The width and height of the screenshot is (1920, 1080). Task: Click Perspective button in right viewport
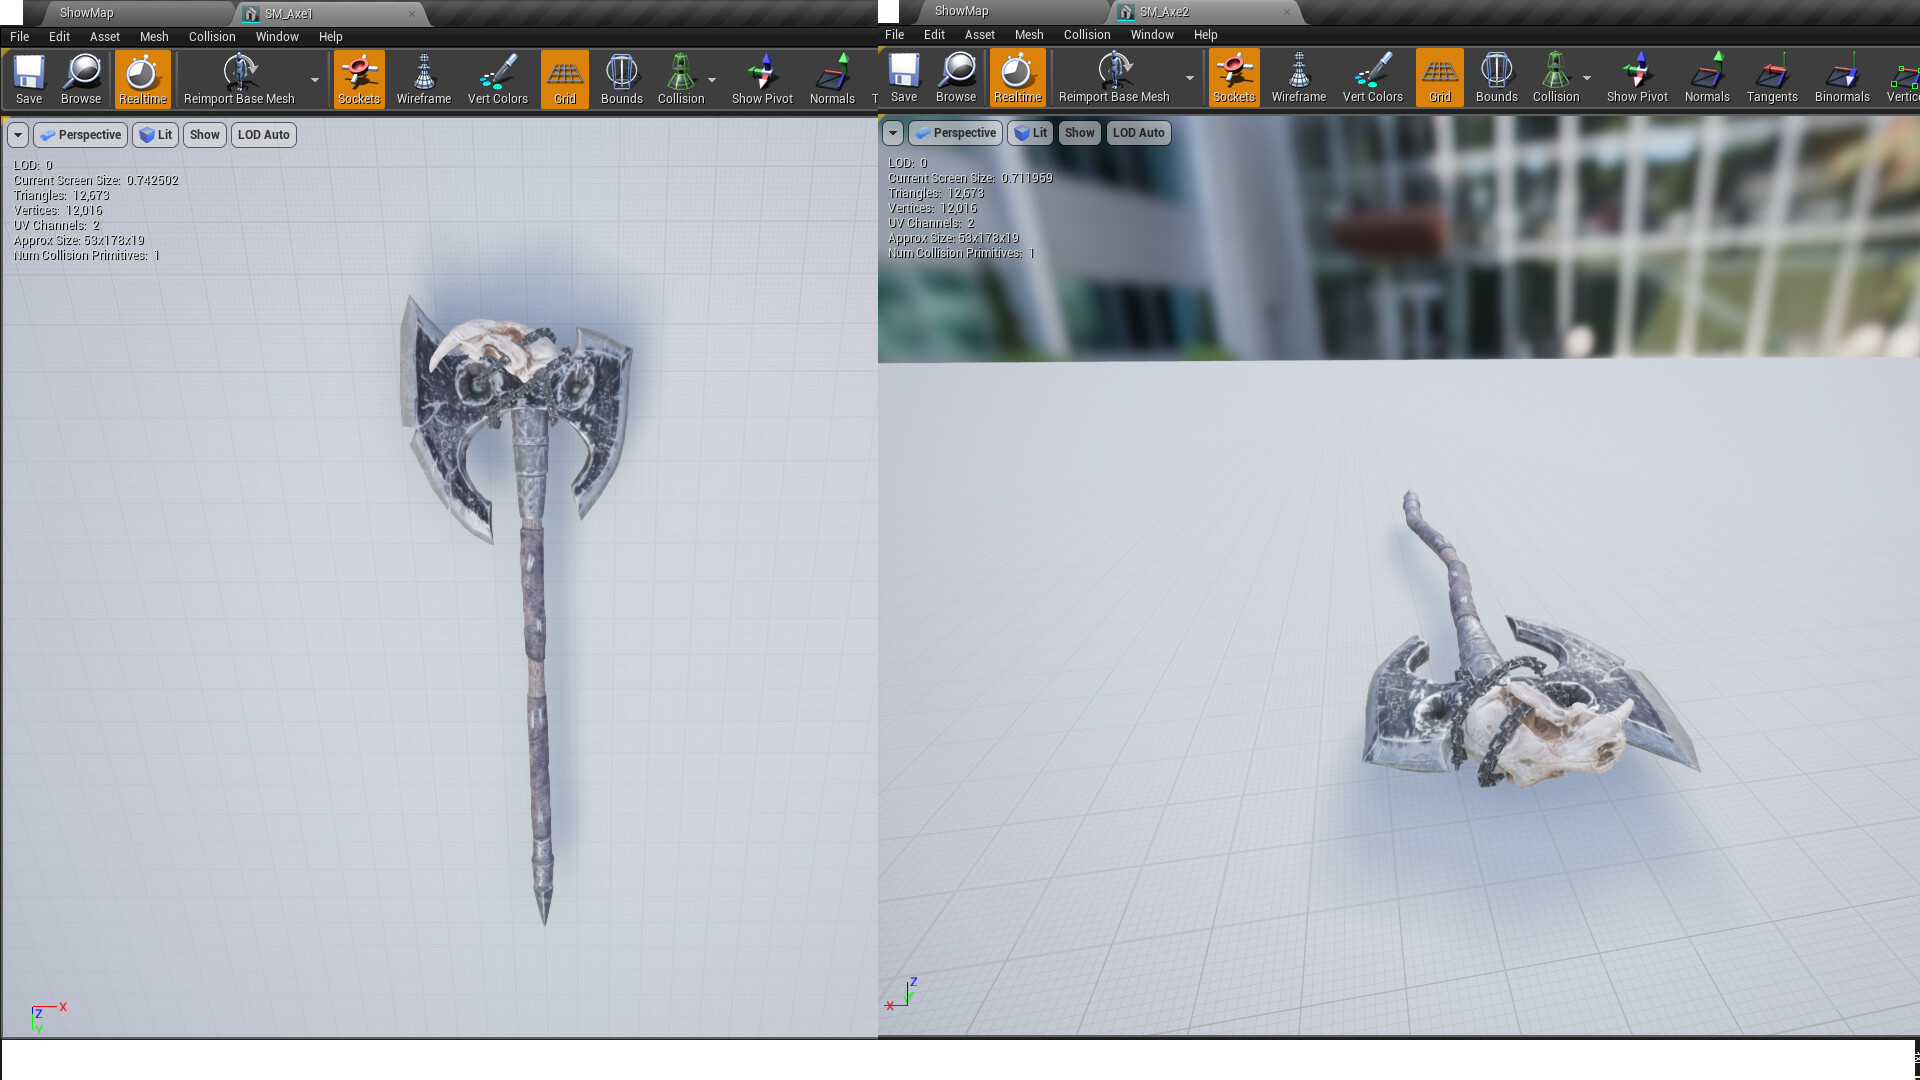click(x=955, y=133)
